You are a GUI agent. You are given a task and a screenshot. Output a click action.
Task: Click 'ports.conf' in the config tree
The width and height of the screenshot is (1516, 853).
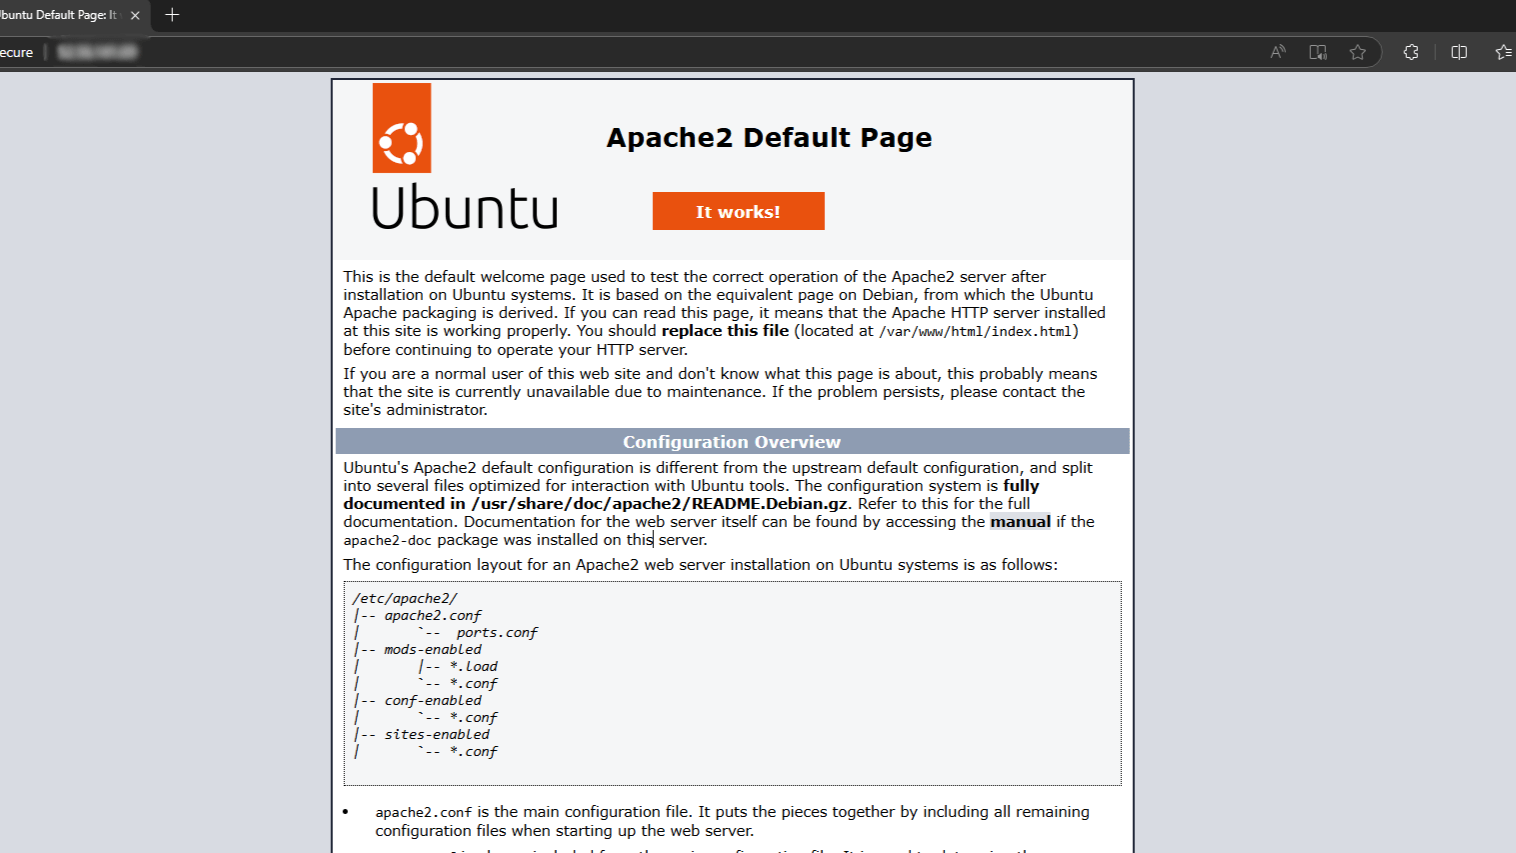coord(497,633)
